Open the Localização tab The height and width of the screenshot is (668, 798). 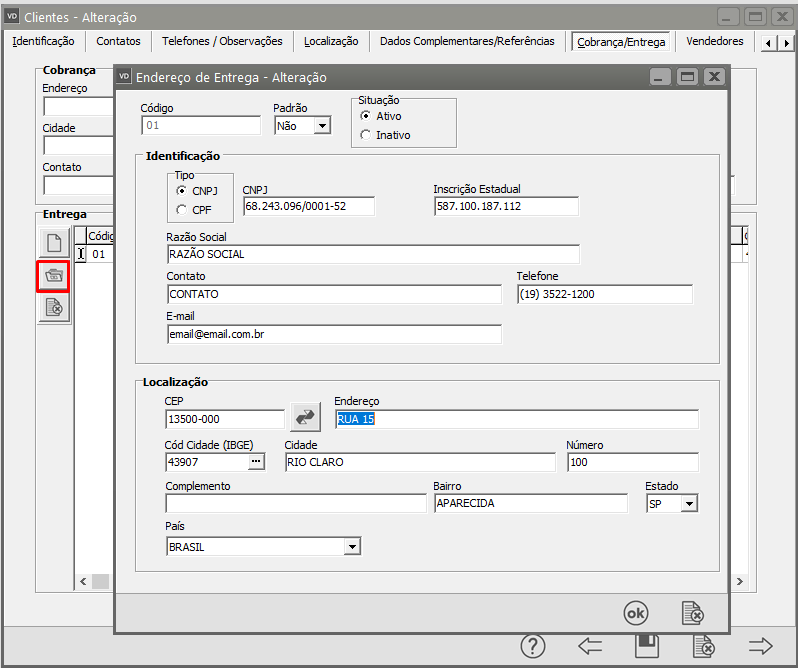(x=331, y=41)
